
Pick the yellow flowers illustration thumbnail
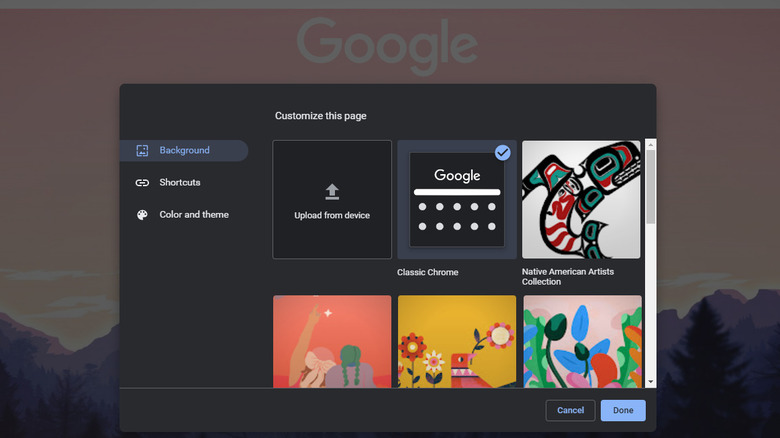pos(457,341)
